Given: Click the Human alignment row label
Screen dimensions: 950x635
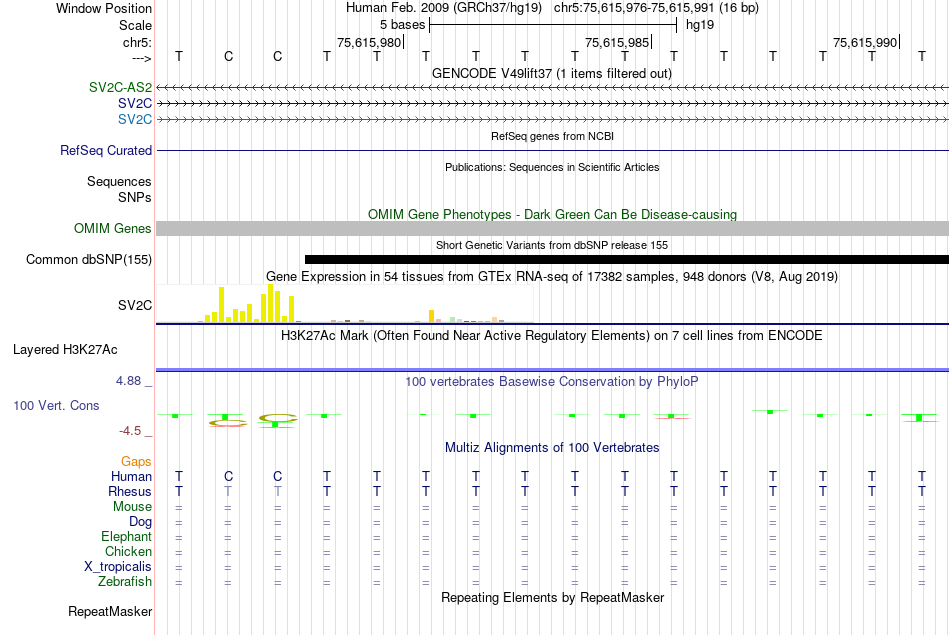Looking at the screenshot, I should tap(131, 477).
